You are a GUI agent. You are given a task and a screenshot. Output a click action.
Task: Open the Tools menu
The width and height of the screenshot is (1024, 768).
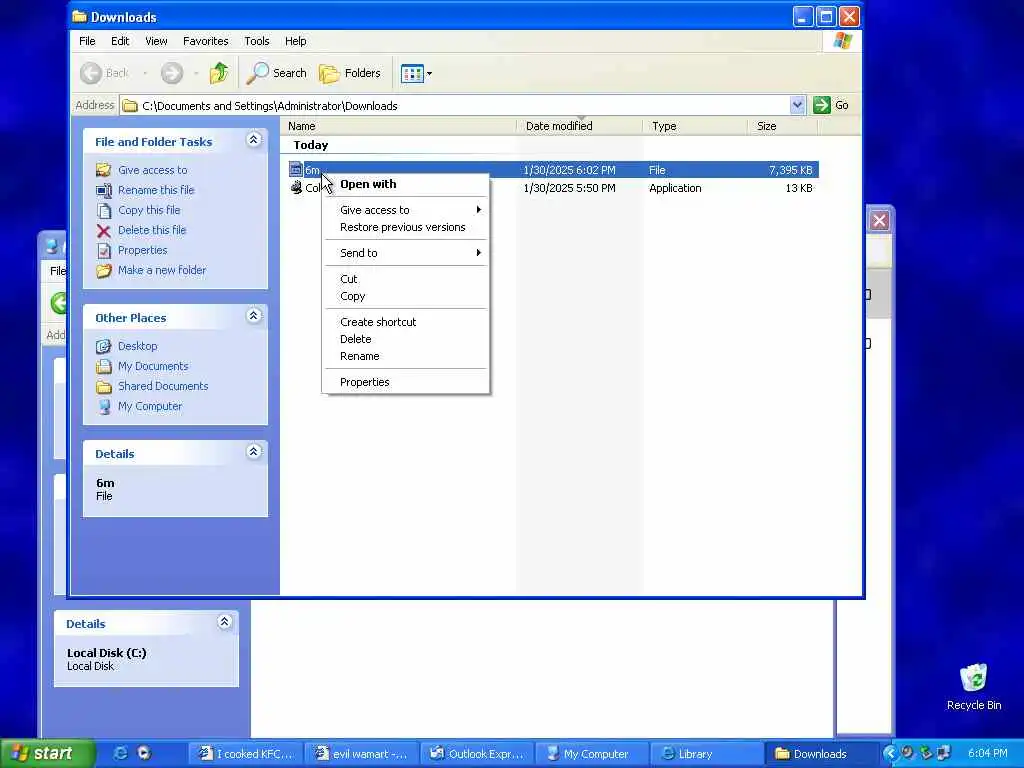click(257, 41)
